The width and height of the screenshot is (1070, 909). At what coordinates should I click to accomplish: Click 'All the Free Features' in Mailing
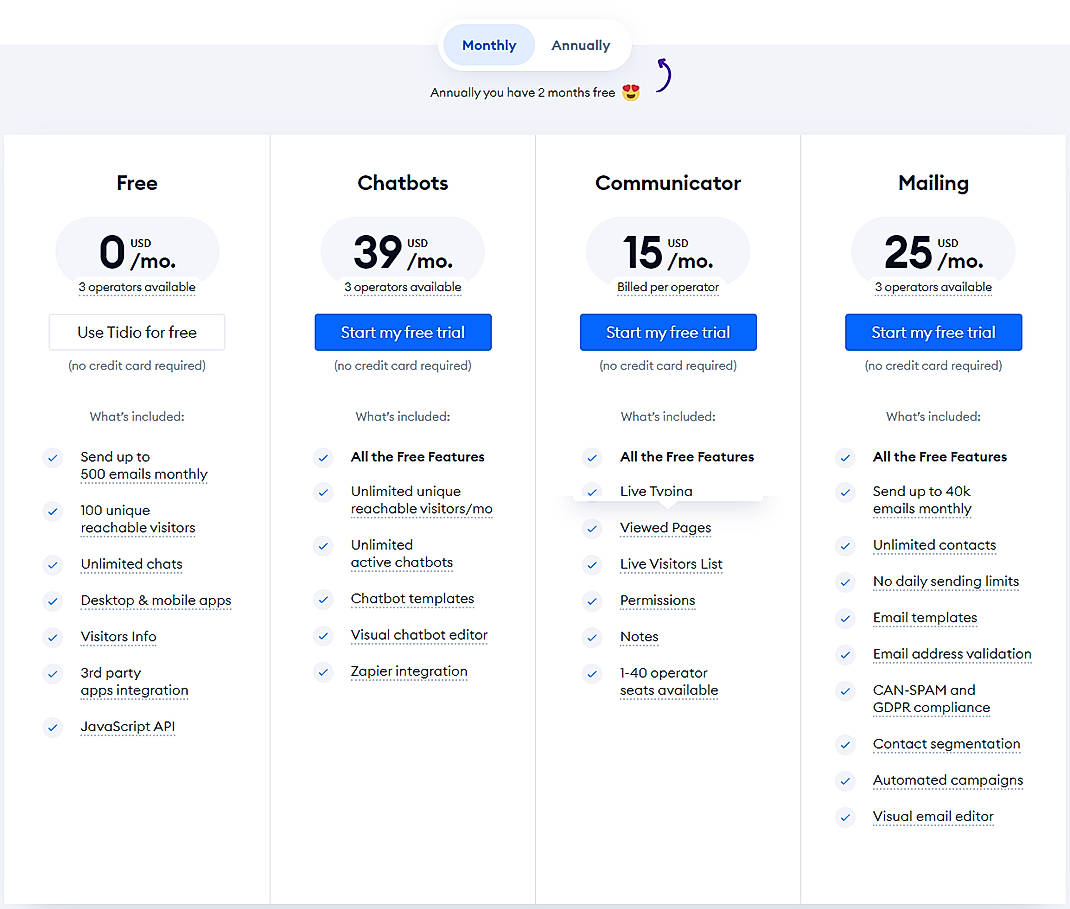[940, 457]
